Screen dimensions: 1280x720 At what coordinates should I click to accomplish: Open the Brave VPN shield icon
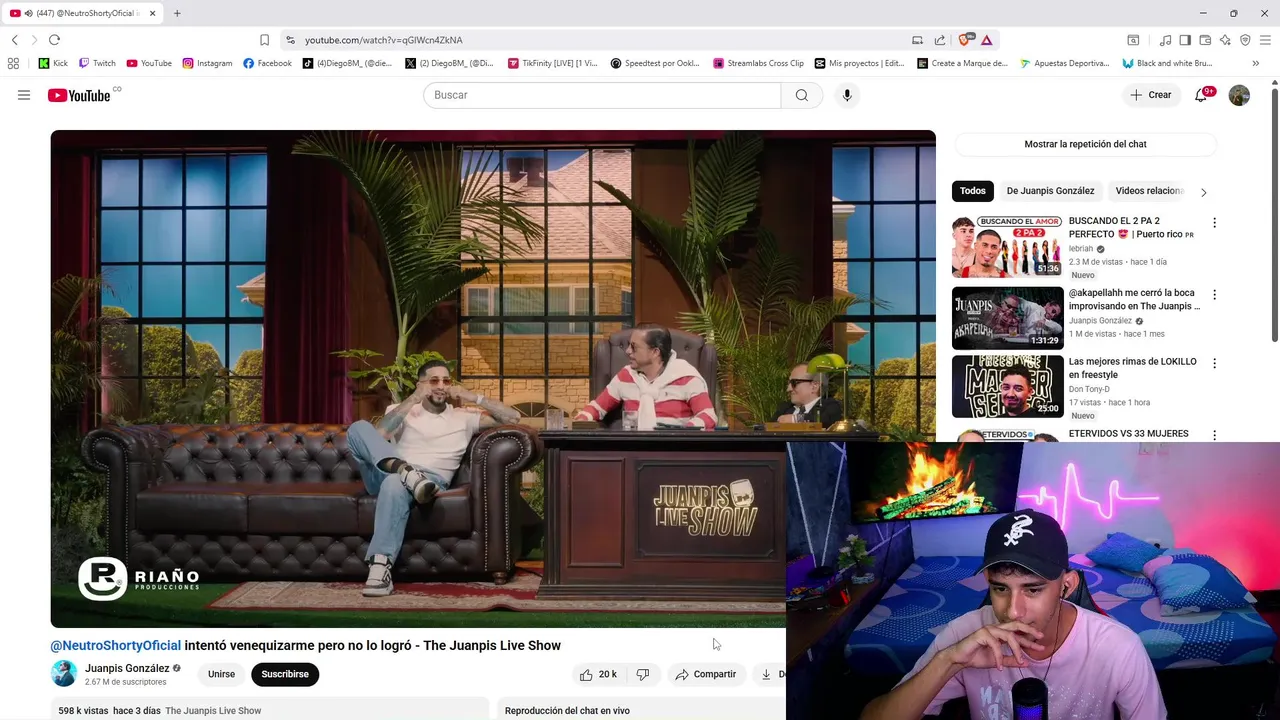coord(1245,40)
